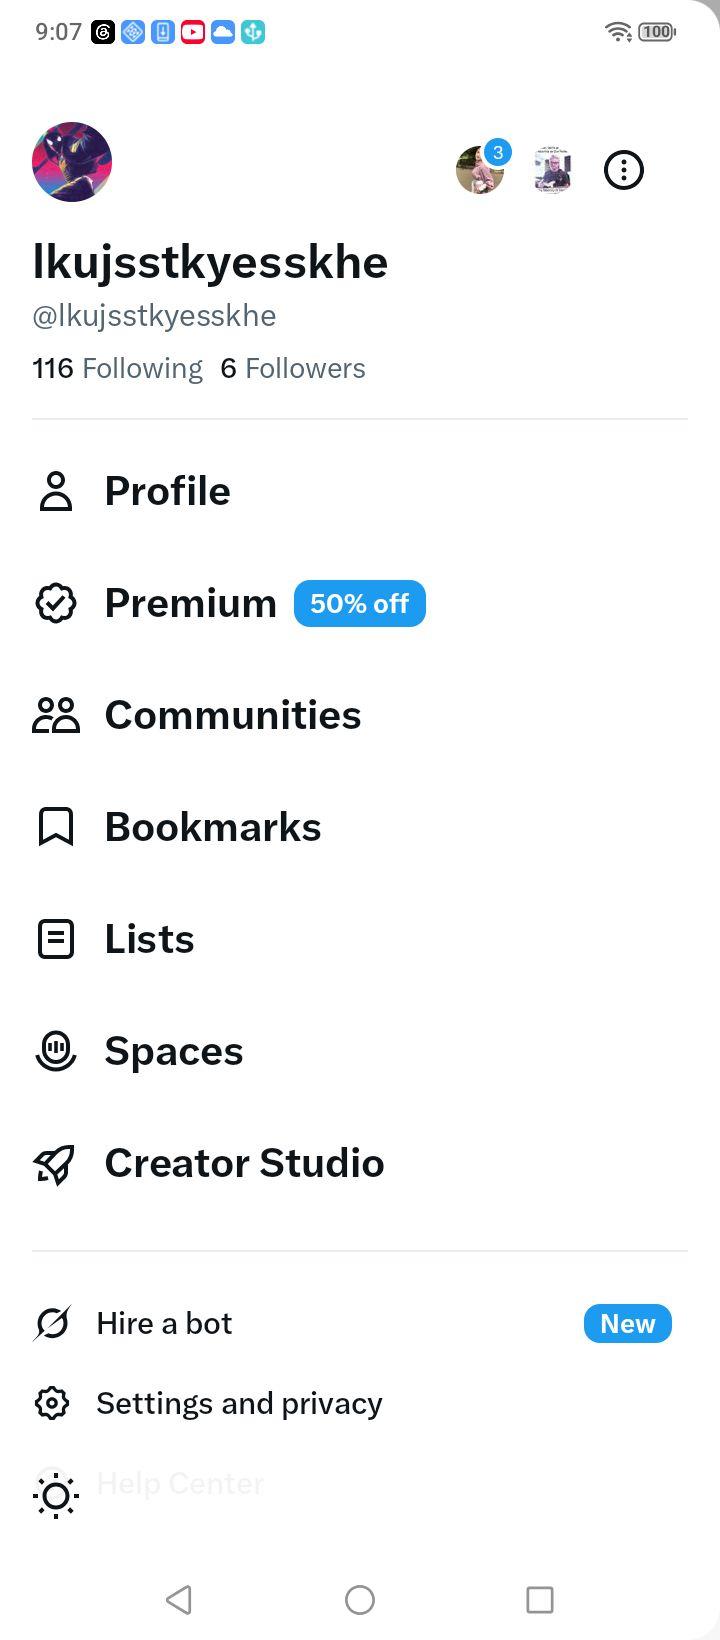Tap the Android back navigation button
Image resolution: width=720 pixels, height=1640 pixels.
click(x=179, y=1599)
